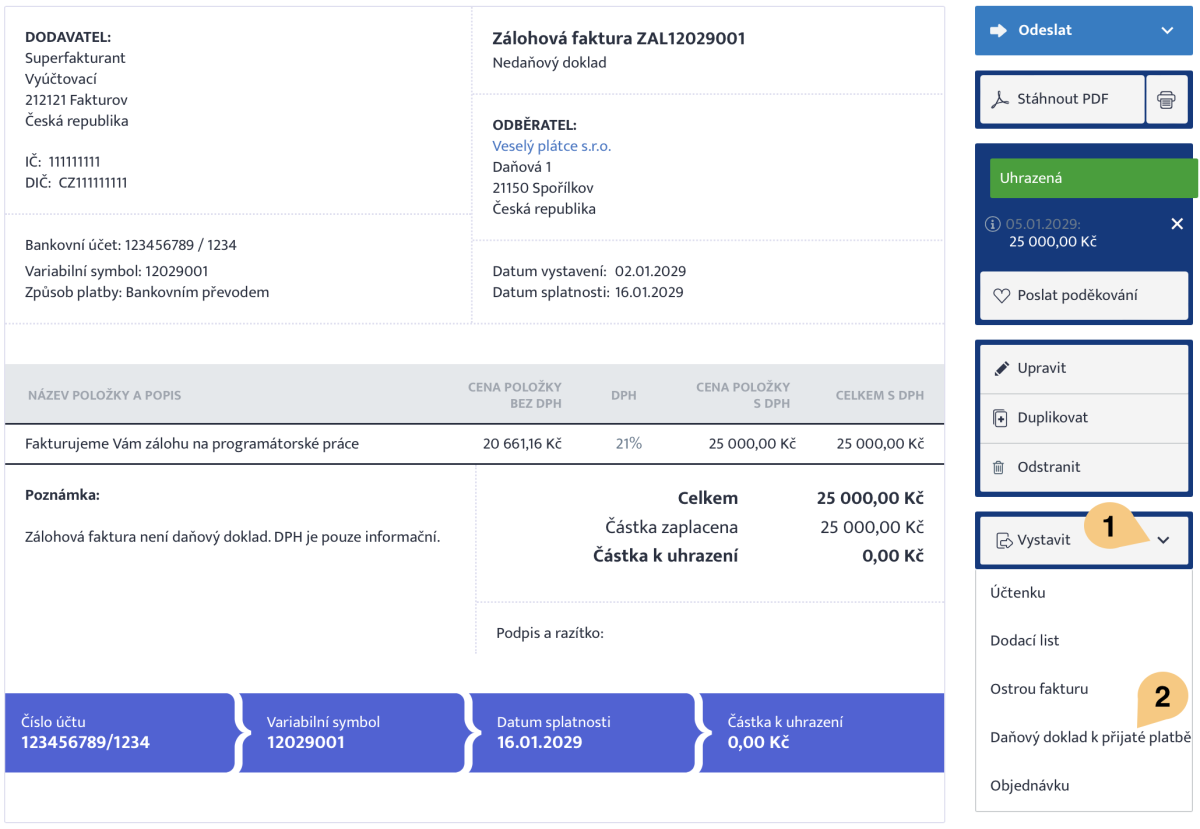
Task: Click the arrow icon on Odeslat button
Action: tap(997, 30)
